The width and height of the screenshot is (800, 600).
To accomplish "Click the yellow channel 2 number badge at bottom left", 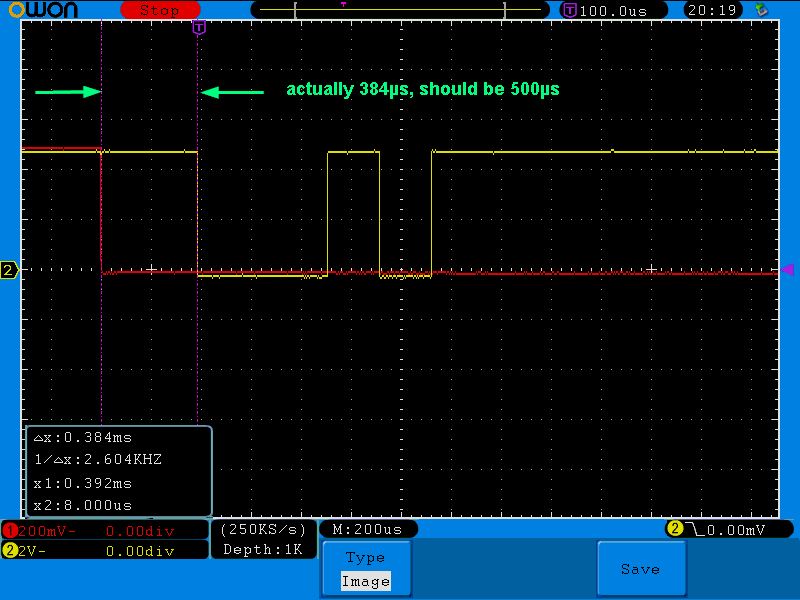I will tap(10, 551).
